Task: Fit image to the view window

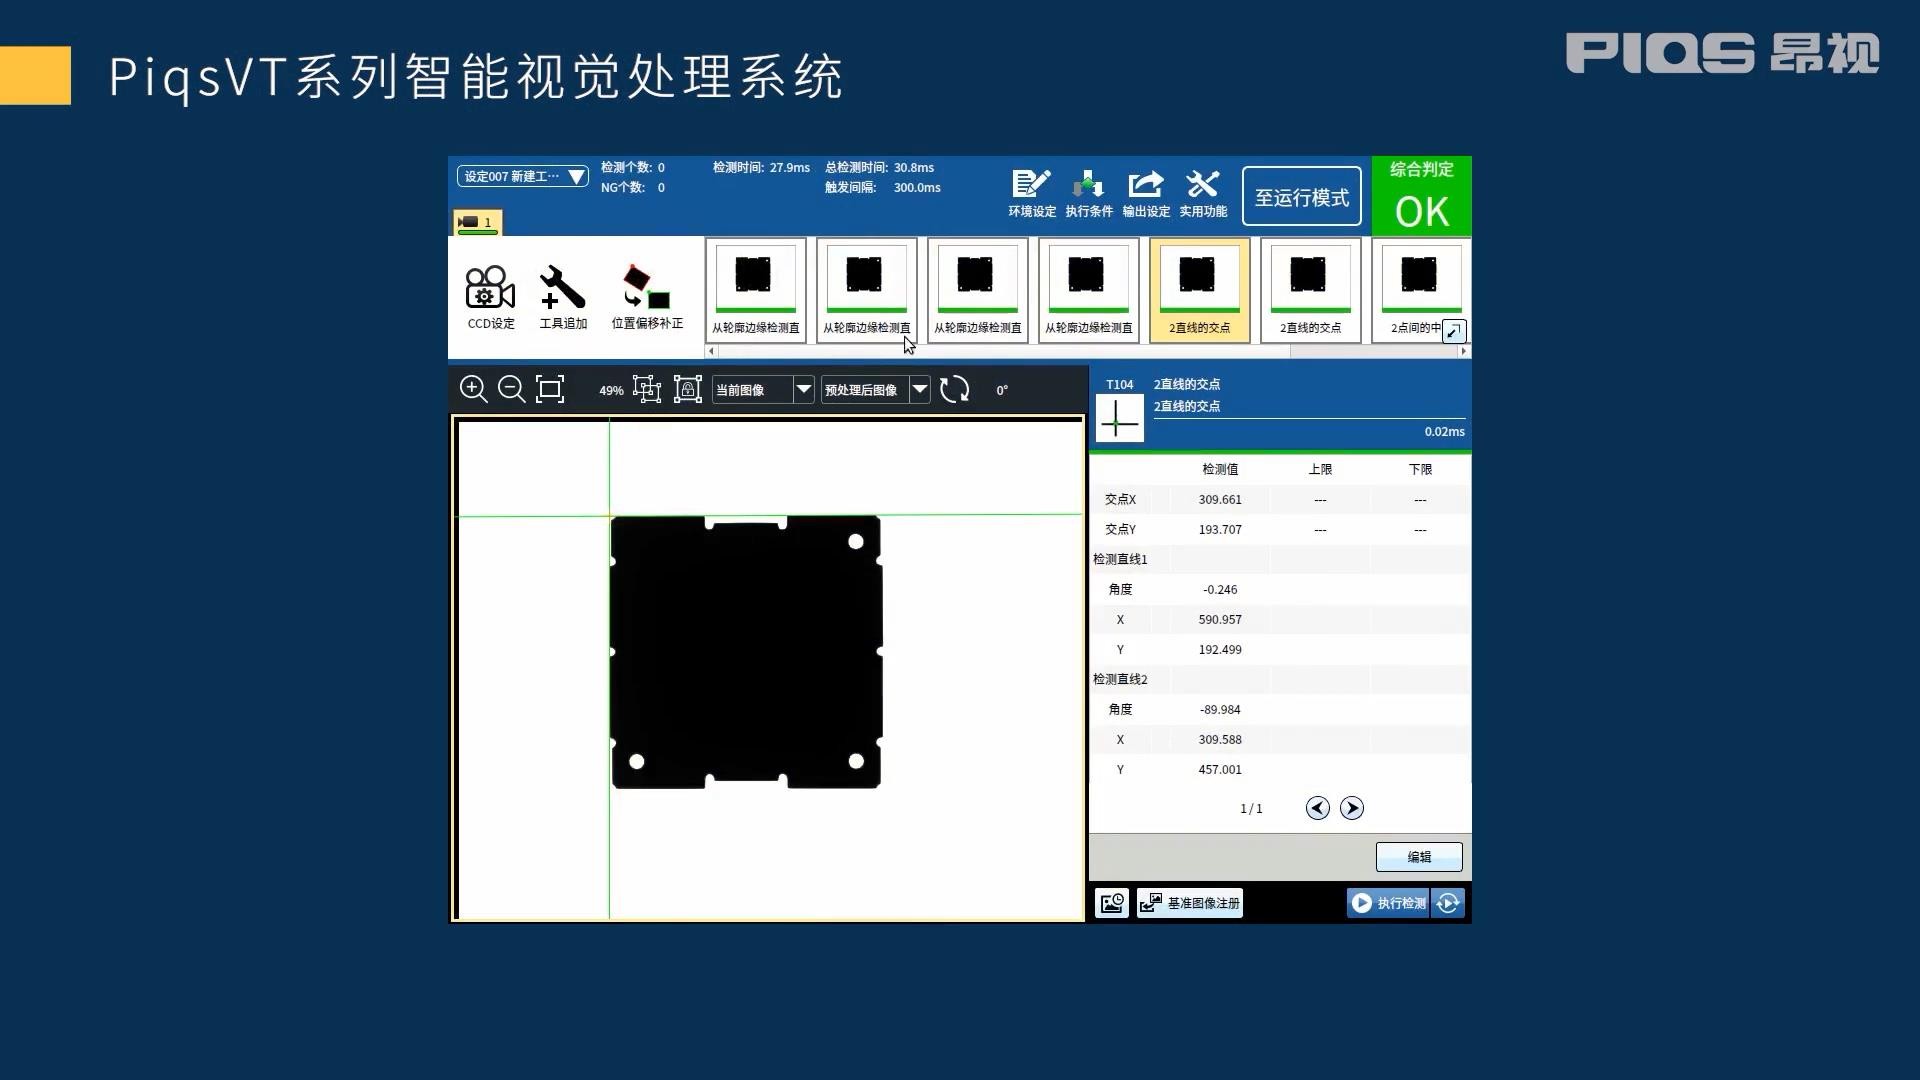Action: click(x=550, y=389)
